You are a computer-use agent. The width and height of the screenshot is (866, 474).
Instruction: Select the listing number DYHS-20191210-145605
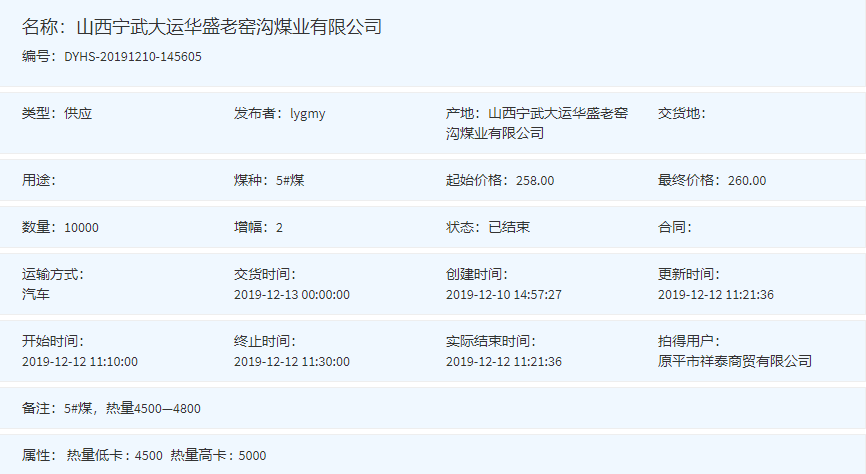(x=133, y=57)
